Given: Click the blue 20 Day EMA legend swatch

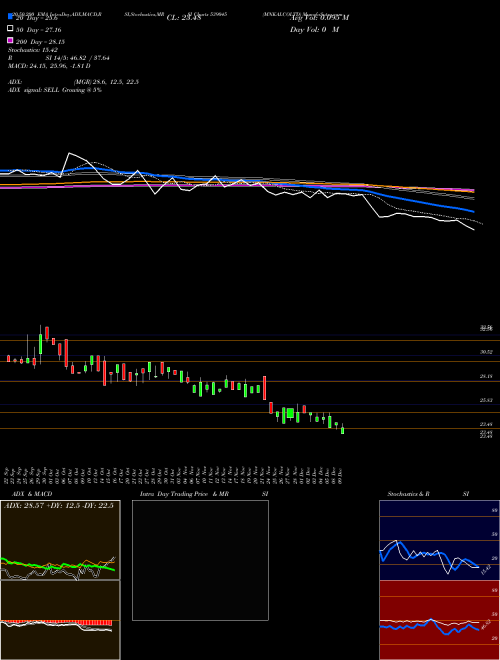Looking at the screenshot, I should tap(10, 17).
